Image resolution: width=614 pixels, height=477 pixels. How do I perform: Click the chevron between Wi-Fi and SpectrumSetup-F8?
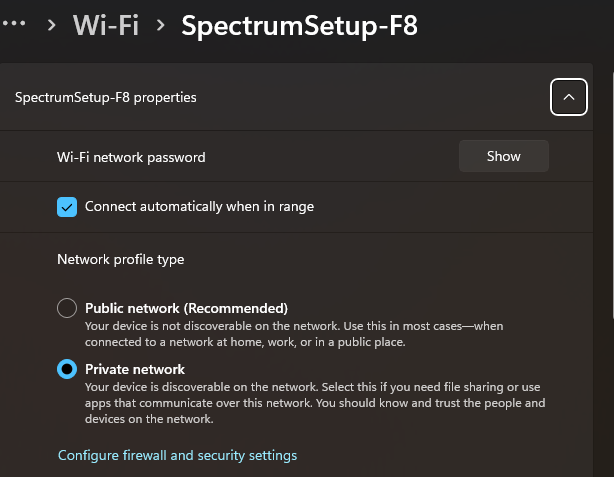[160, 25]
